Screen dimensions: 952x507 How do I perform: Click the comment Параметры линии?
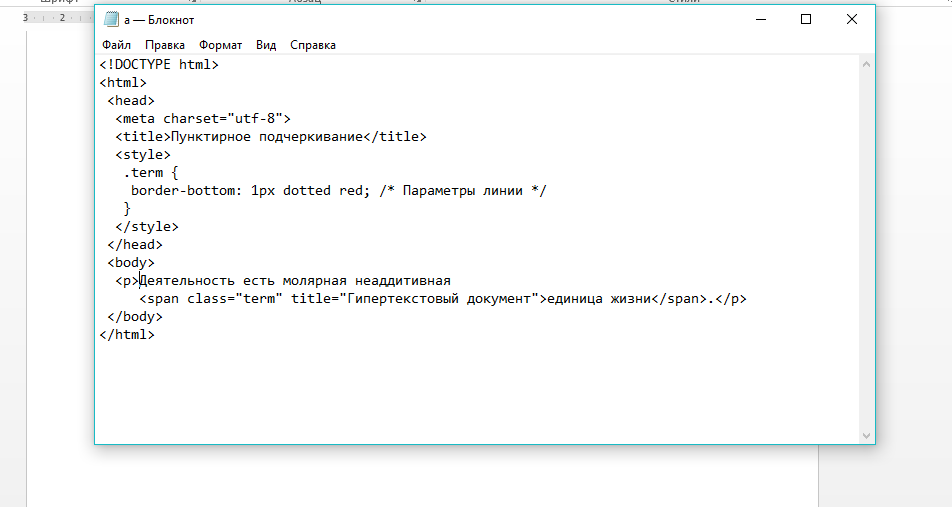coord(463,191)
